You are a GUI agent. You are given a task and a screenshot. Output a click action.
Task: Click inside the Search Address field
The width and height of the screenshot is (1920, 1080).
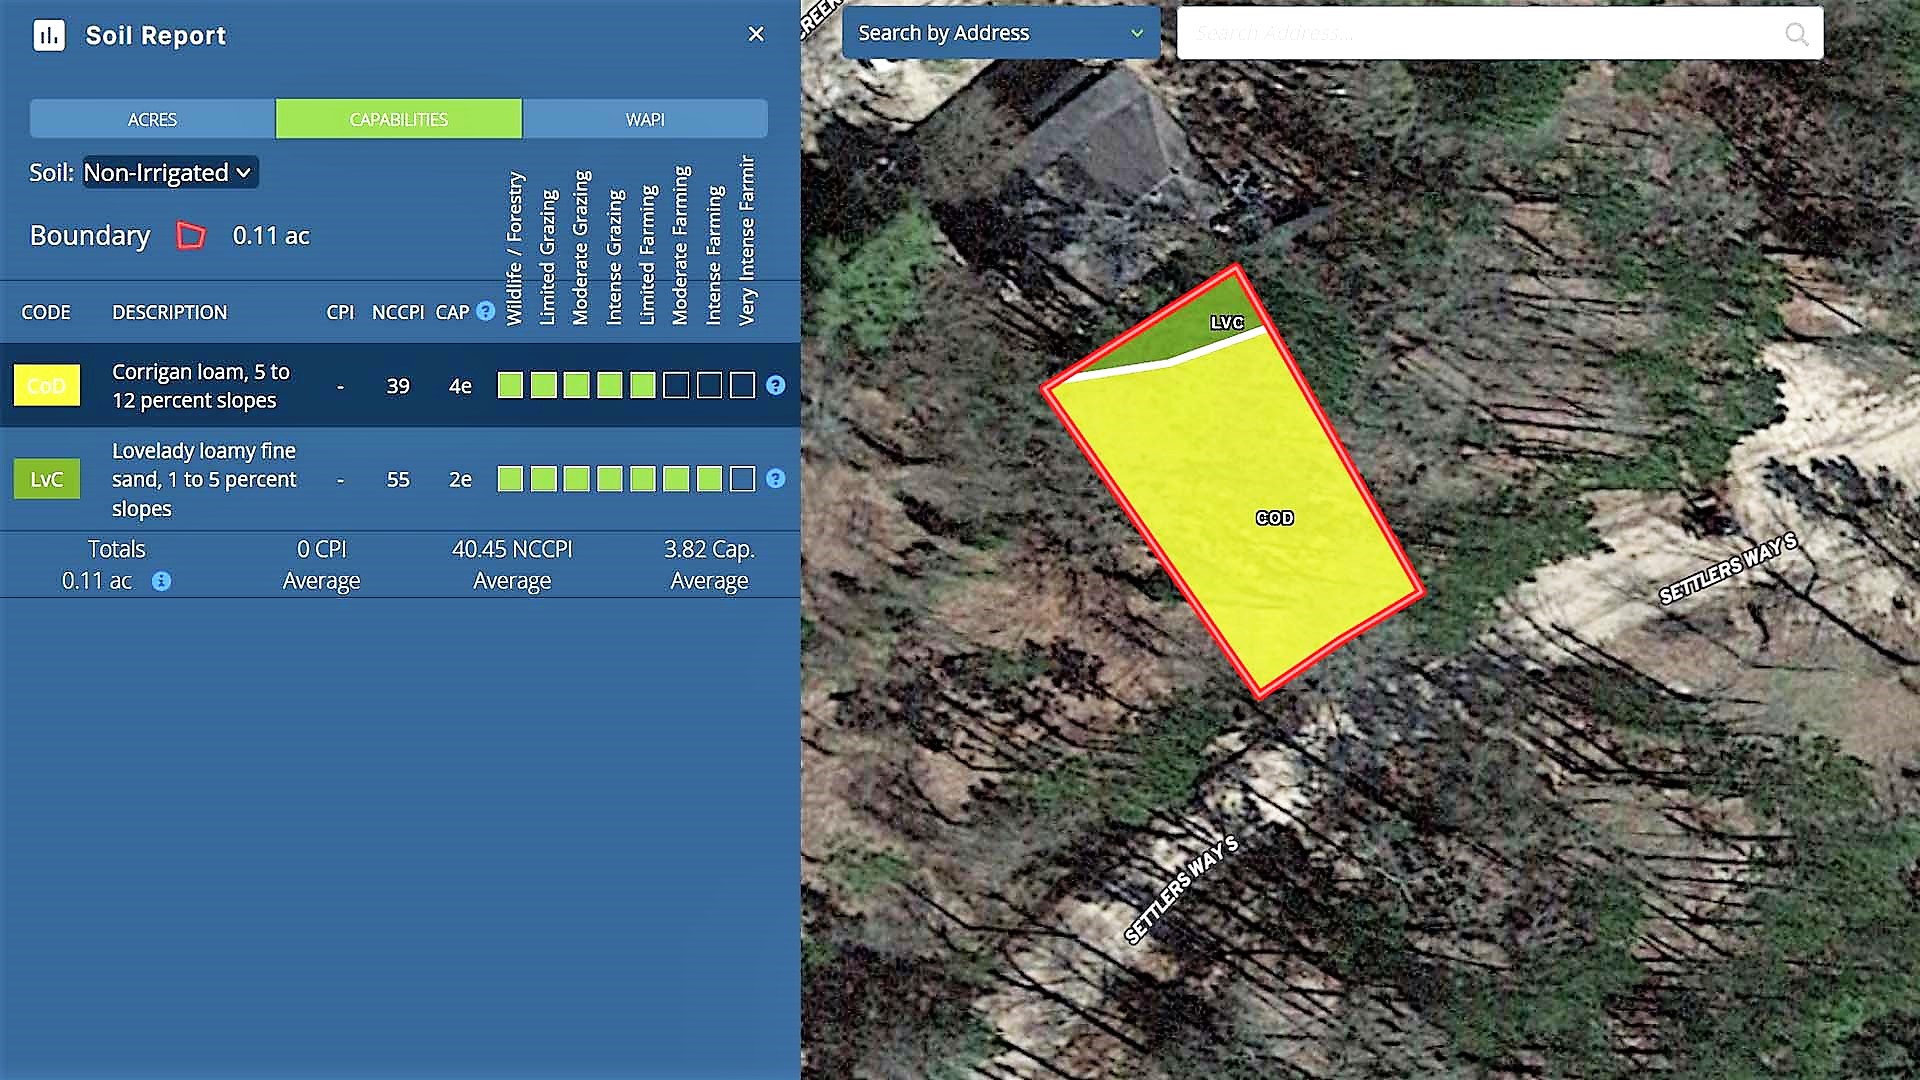[1480, 33]
